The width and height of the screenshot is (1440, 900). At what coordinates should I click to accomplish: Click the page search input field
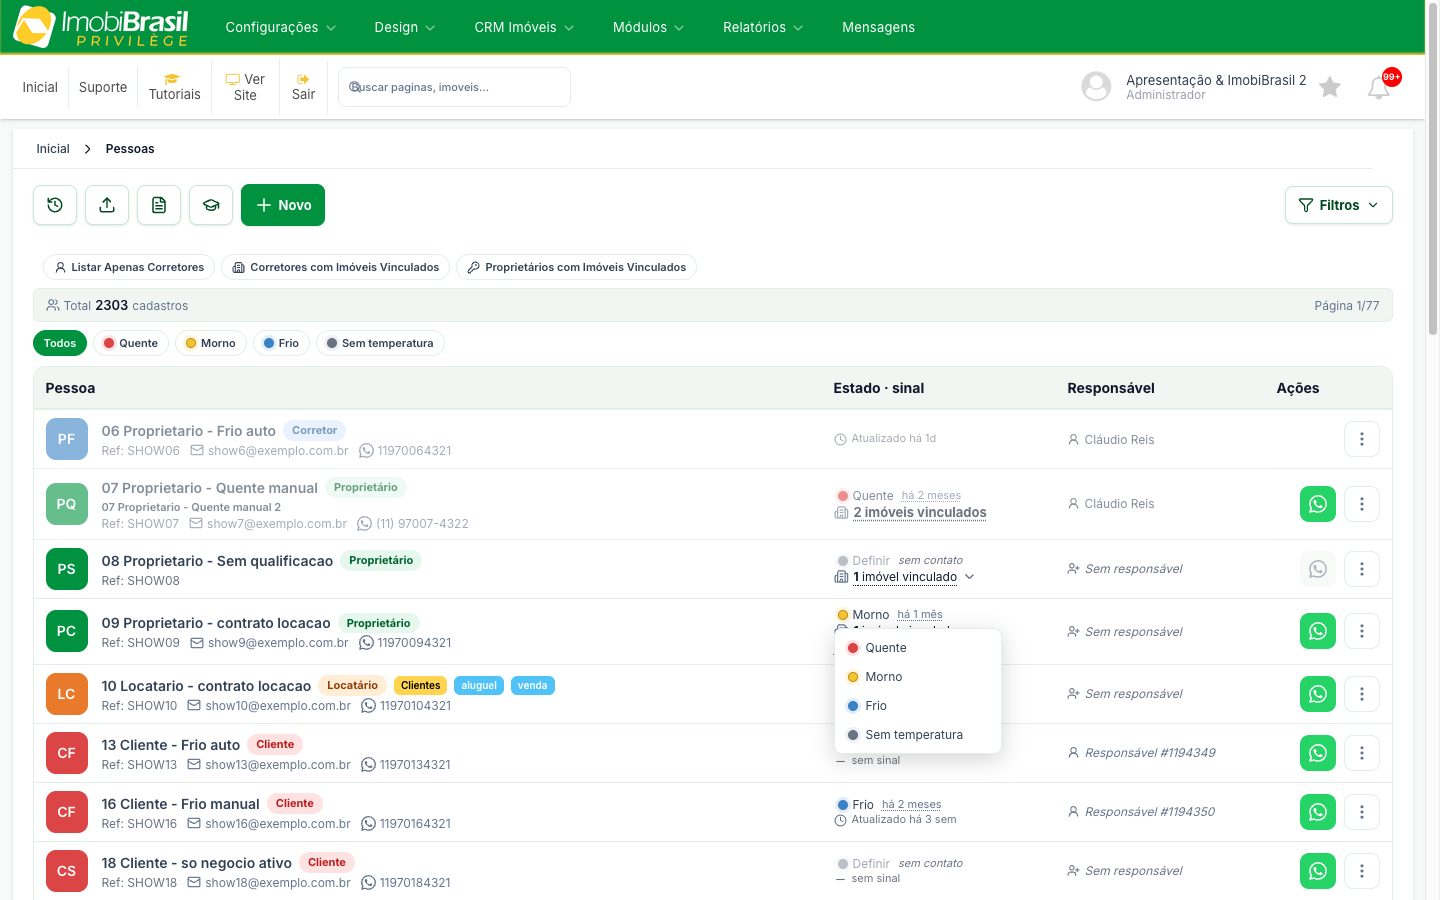[x=454, y=87]
